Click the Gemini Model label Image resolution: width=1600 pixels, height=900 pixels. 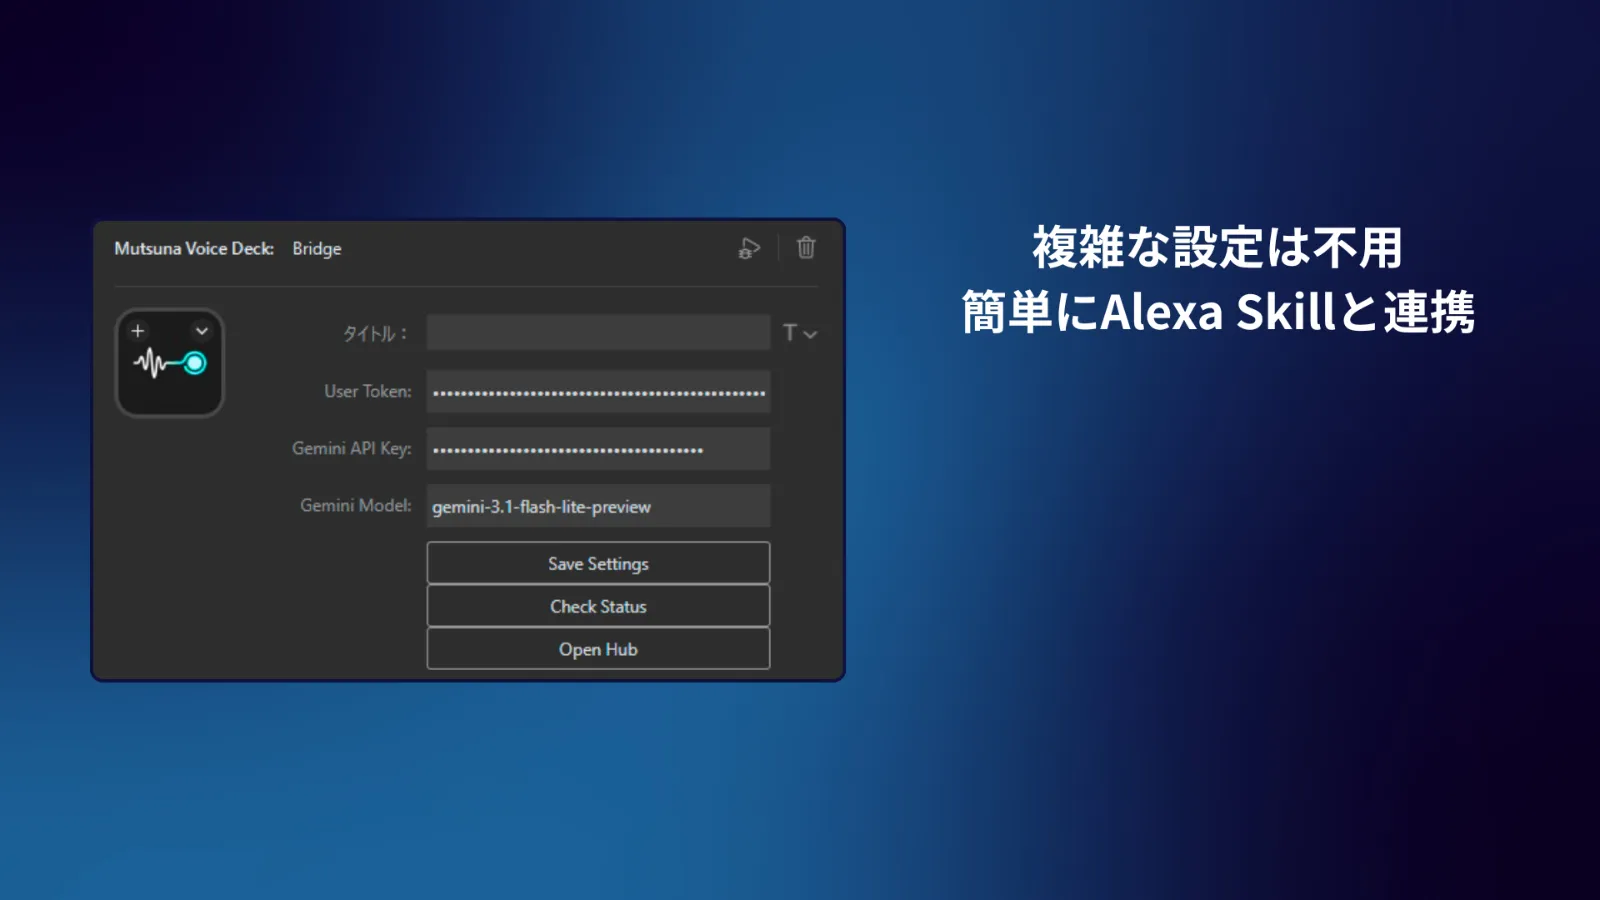(355, 505)
